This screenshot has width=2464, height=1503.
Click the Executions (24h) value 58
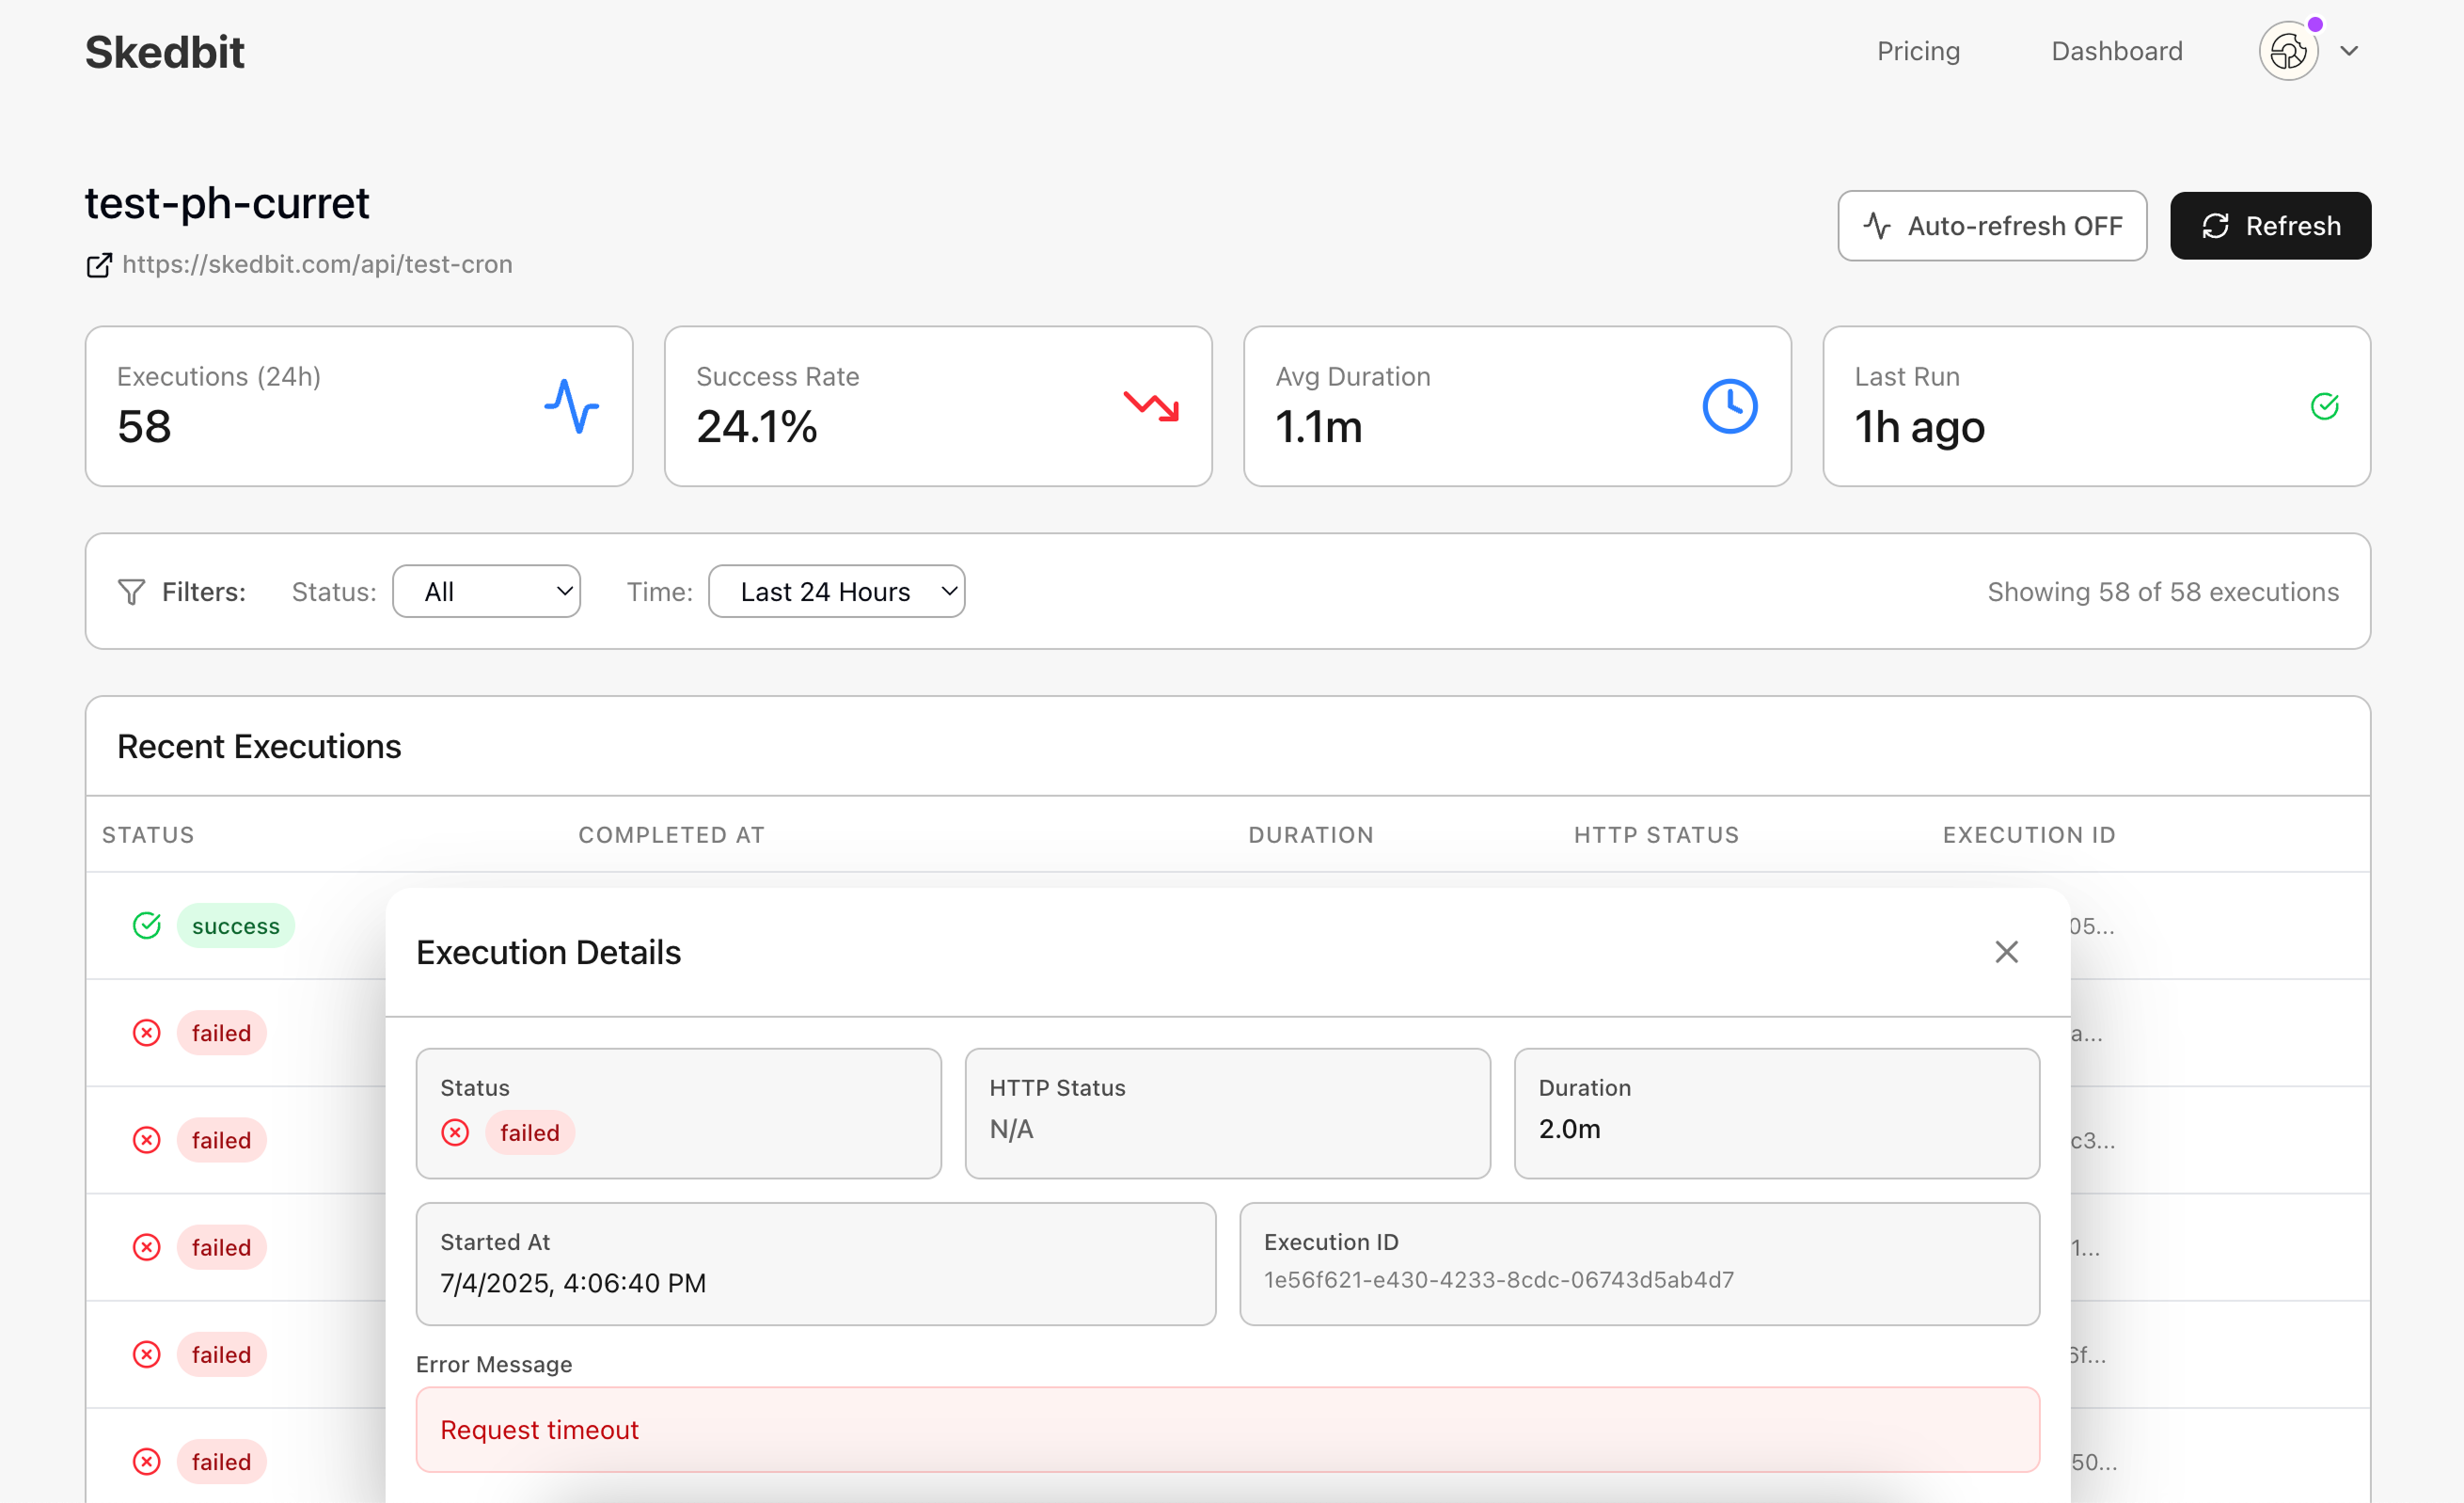click(144, 427)
